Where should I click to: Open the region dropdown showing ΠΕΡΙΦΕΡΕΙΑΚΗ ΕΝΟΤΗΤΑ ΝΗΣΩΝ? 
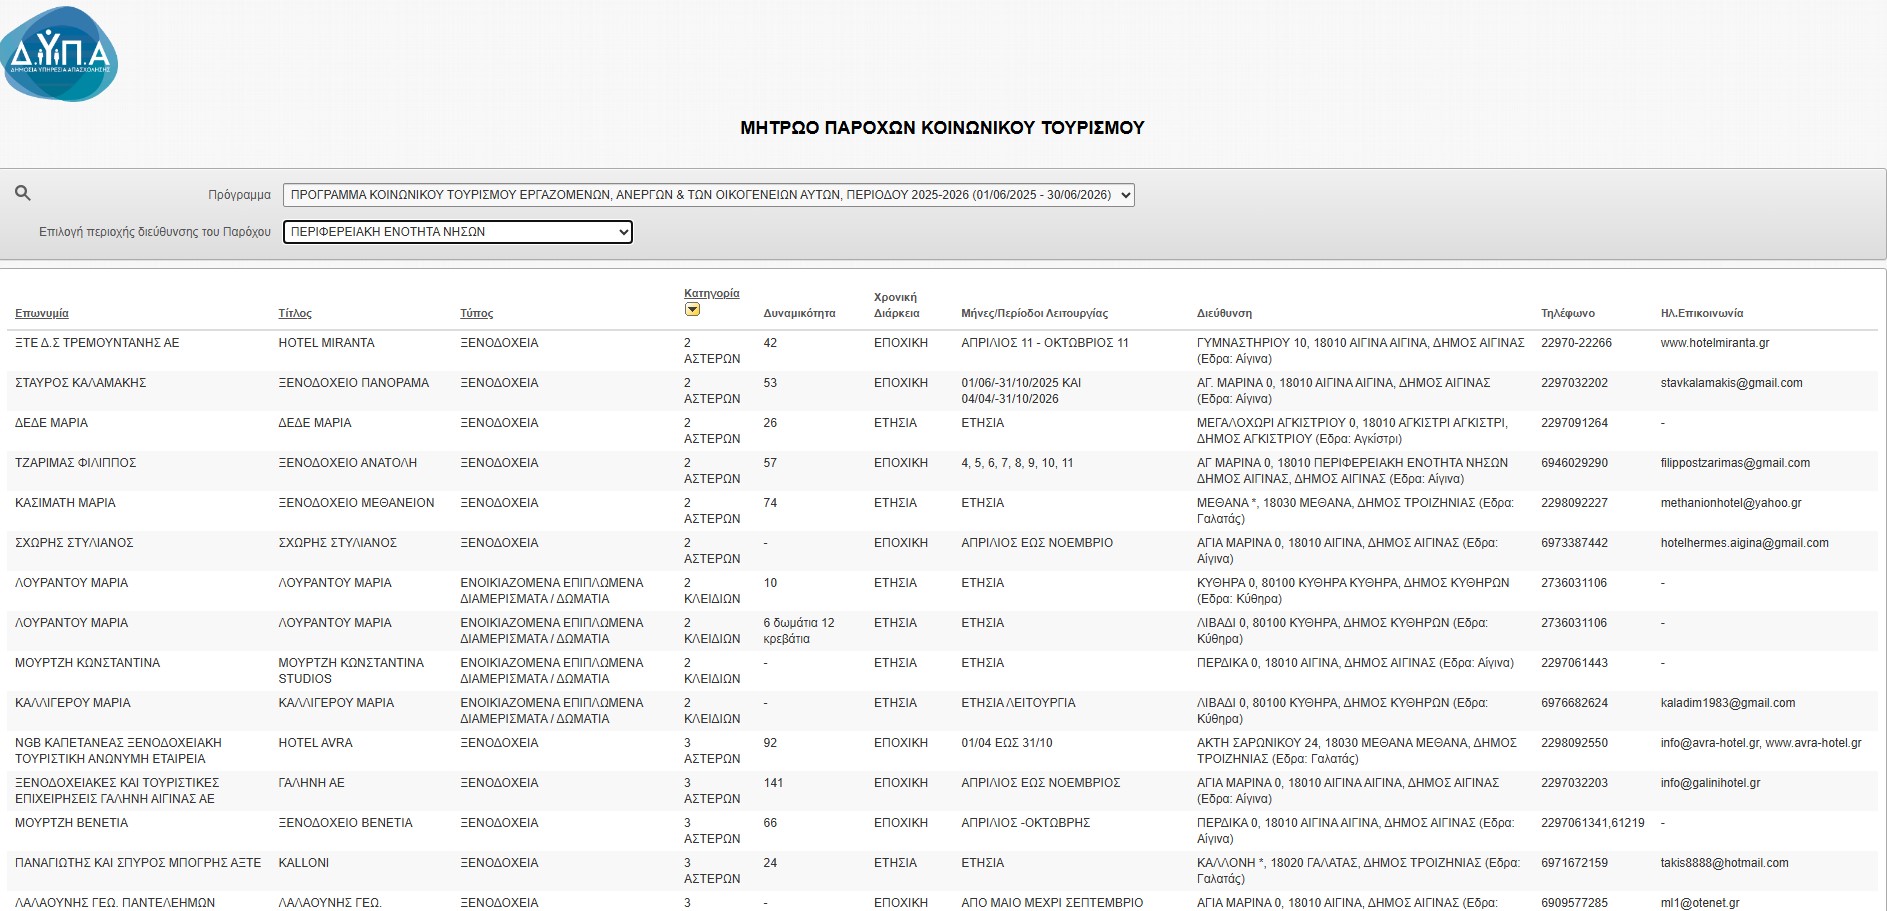tap(458, 232)
